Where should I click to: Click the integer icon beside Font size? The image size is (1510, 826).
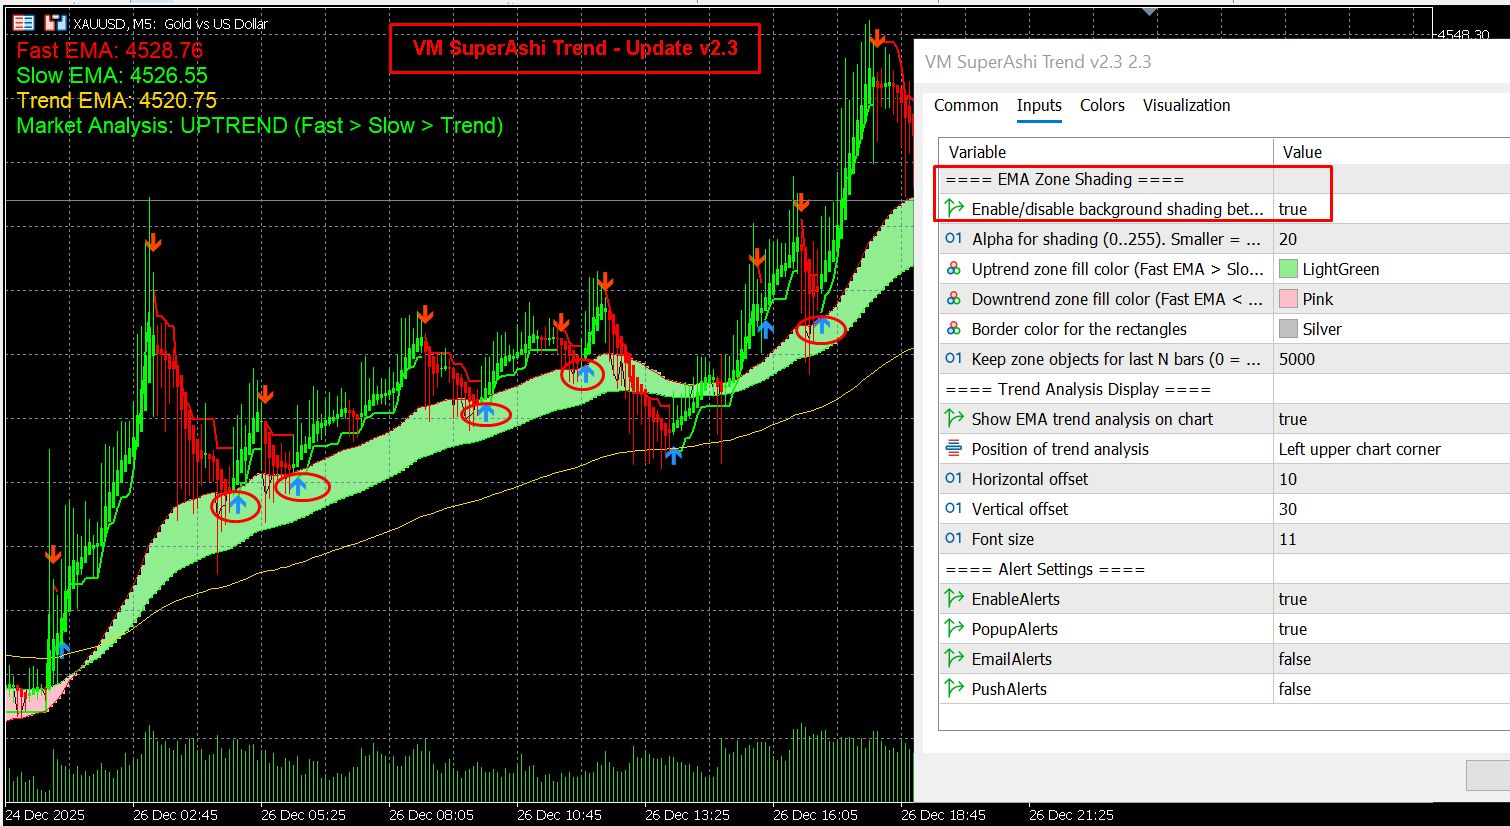click(x=954, y=539)
